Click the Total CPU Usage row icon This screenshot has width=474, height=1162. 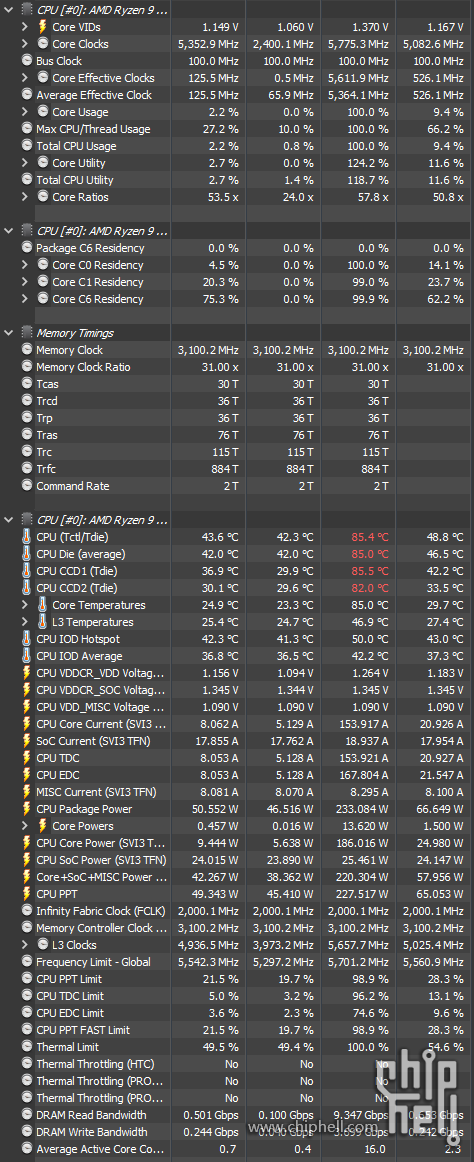27,146
